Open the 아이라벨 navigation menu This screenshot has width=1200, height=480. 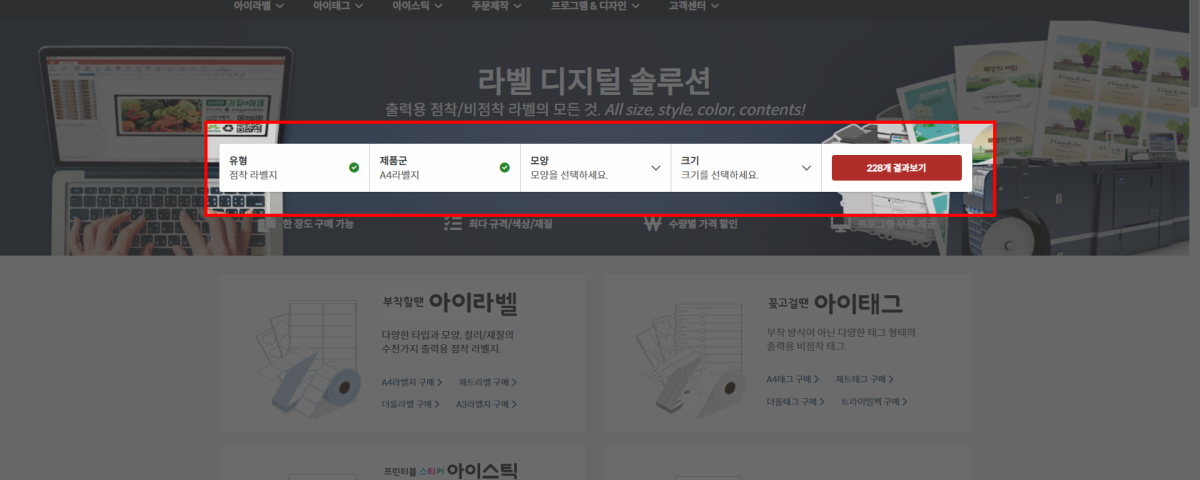pyautogui.click(x=259, y=6)
